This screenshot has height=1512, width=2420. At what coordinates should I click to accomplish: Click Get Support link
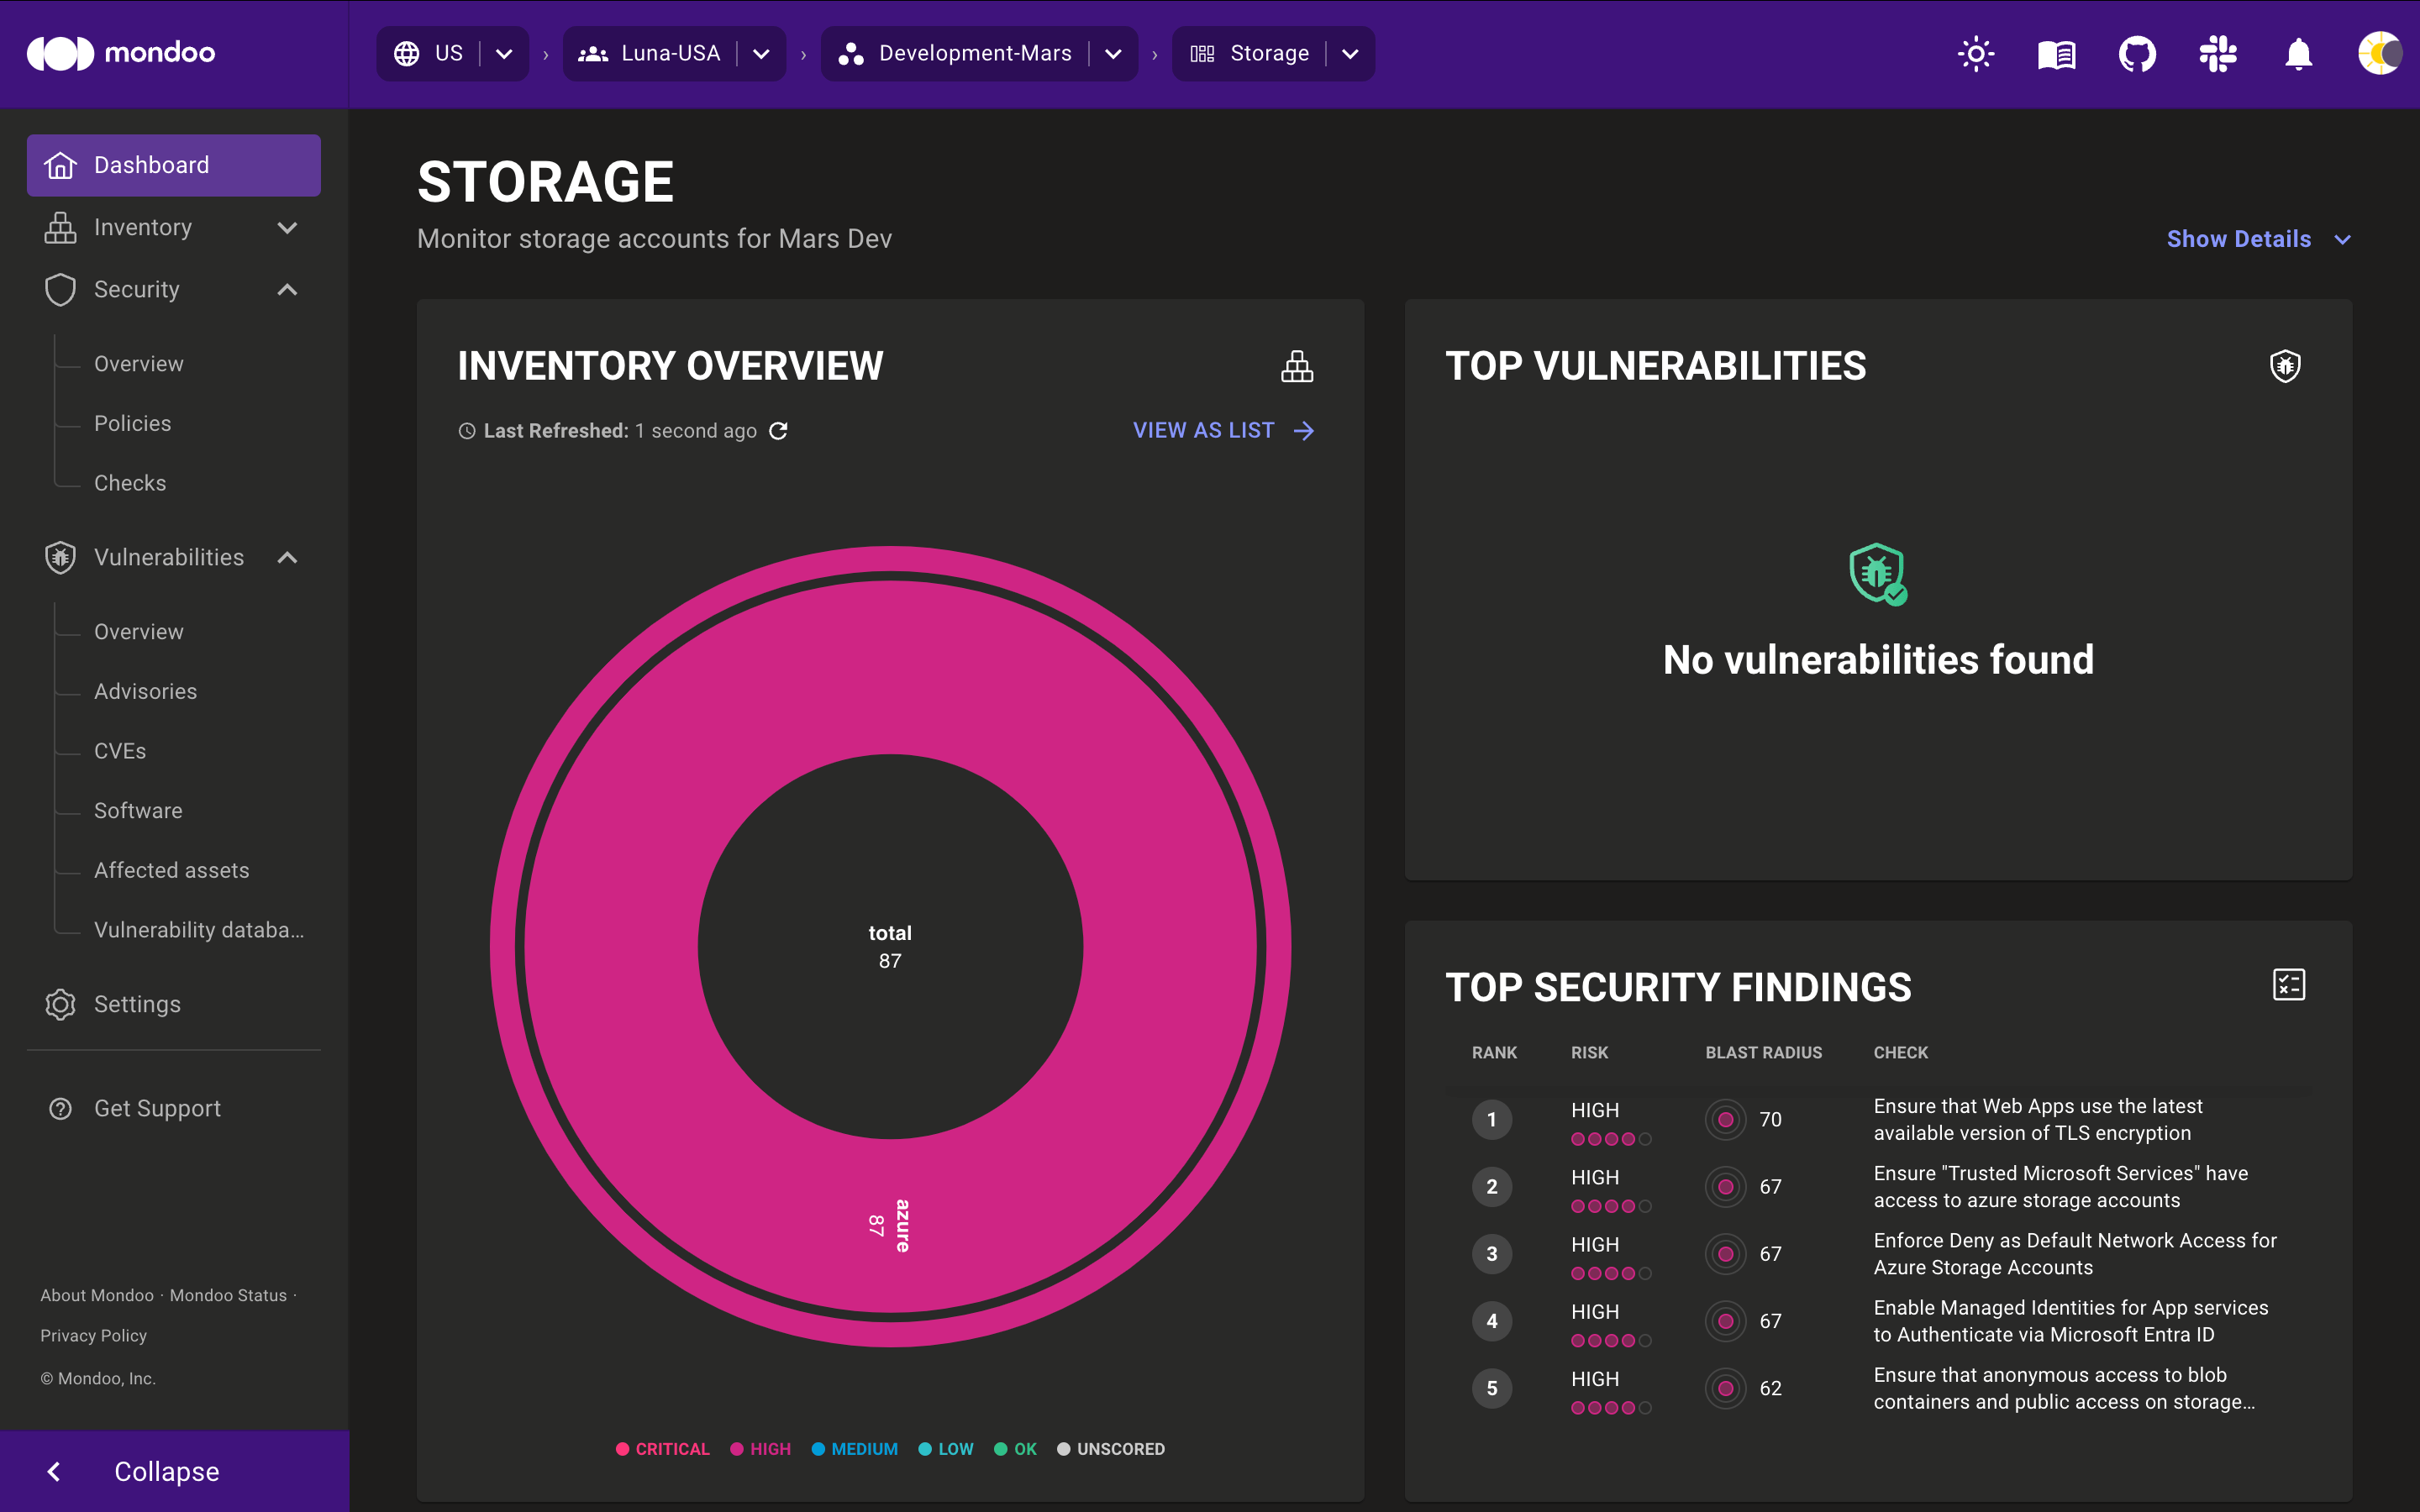157,1108
